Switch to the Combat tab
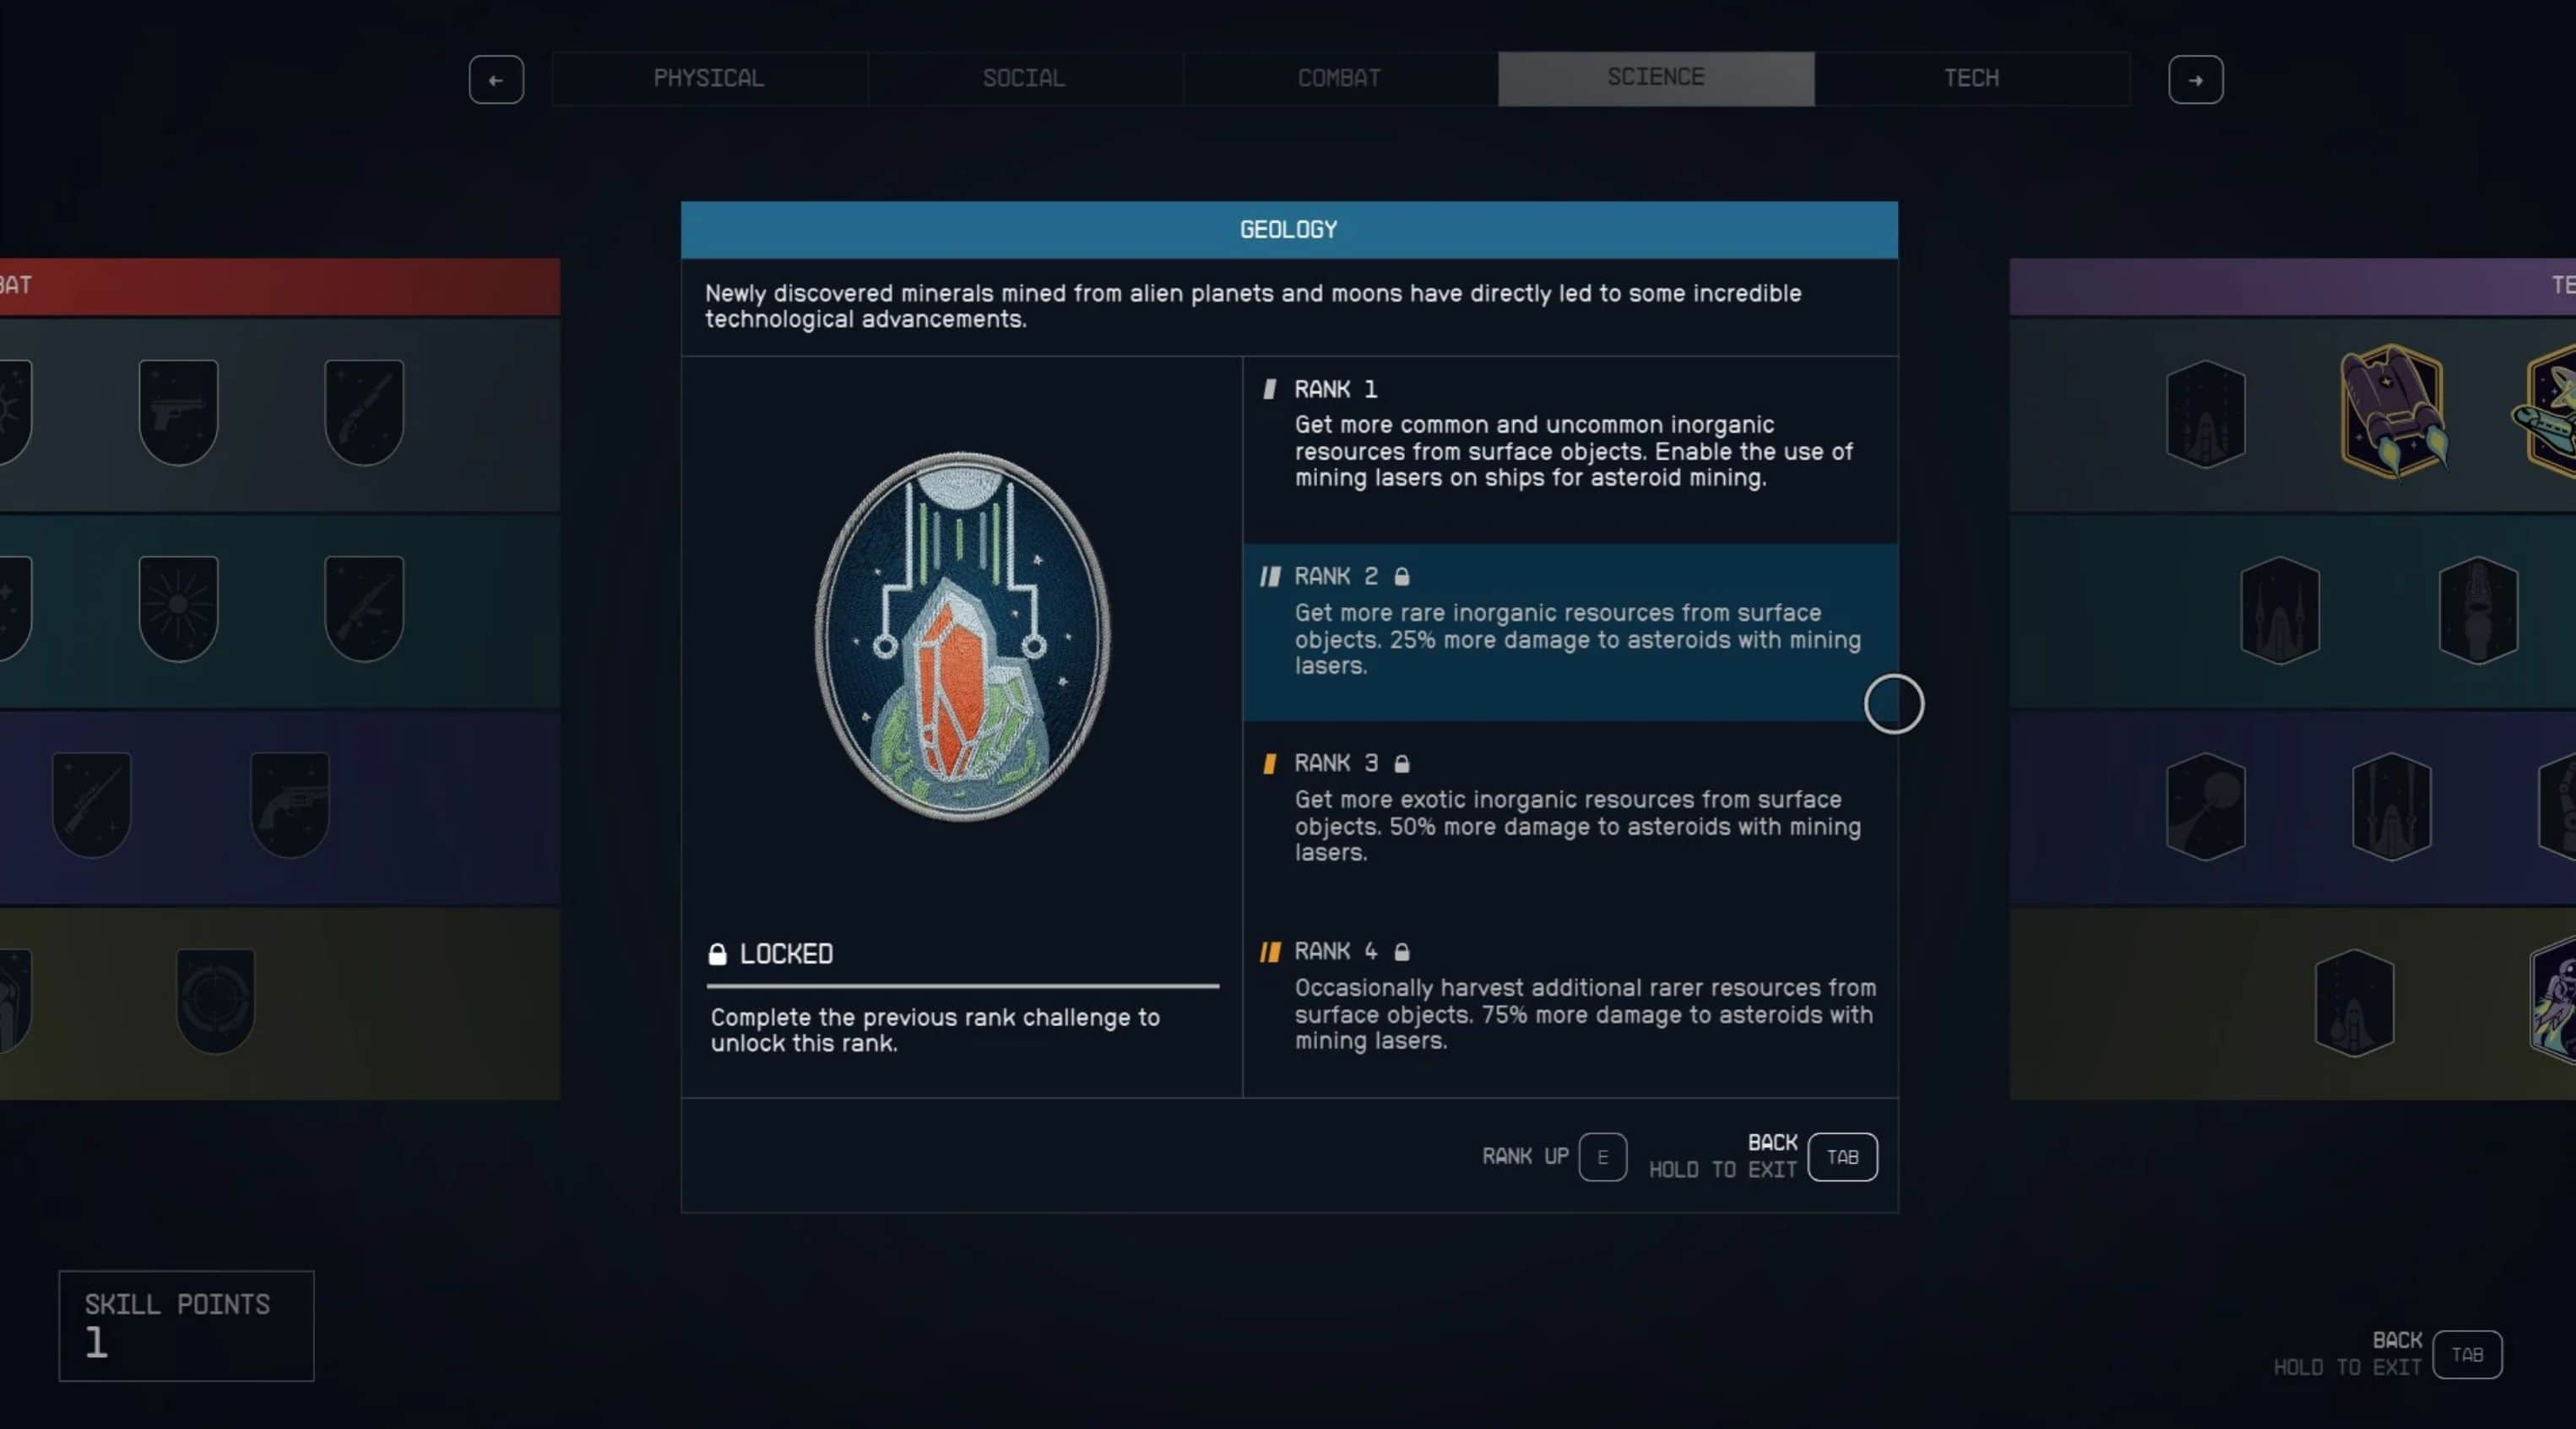 [1339, 78]
